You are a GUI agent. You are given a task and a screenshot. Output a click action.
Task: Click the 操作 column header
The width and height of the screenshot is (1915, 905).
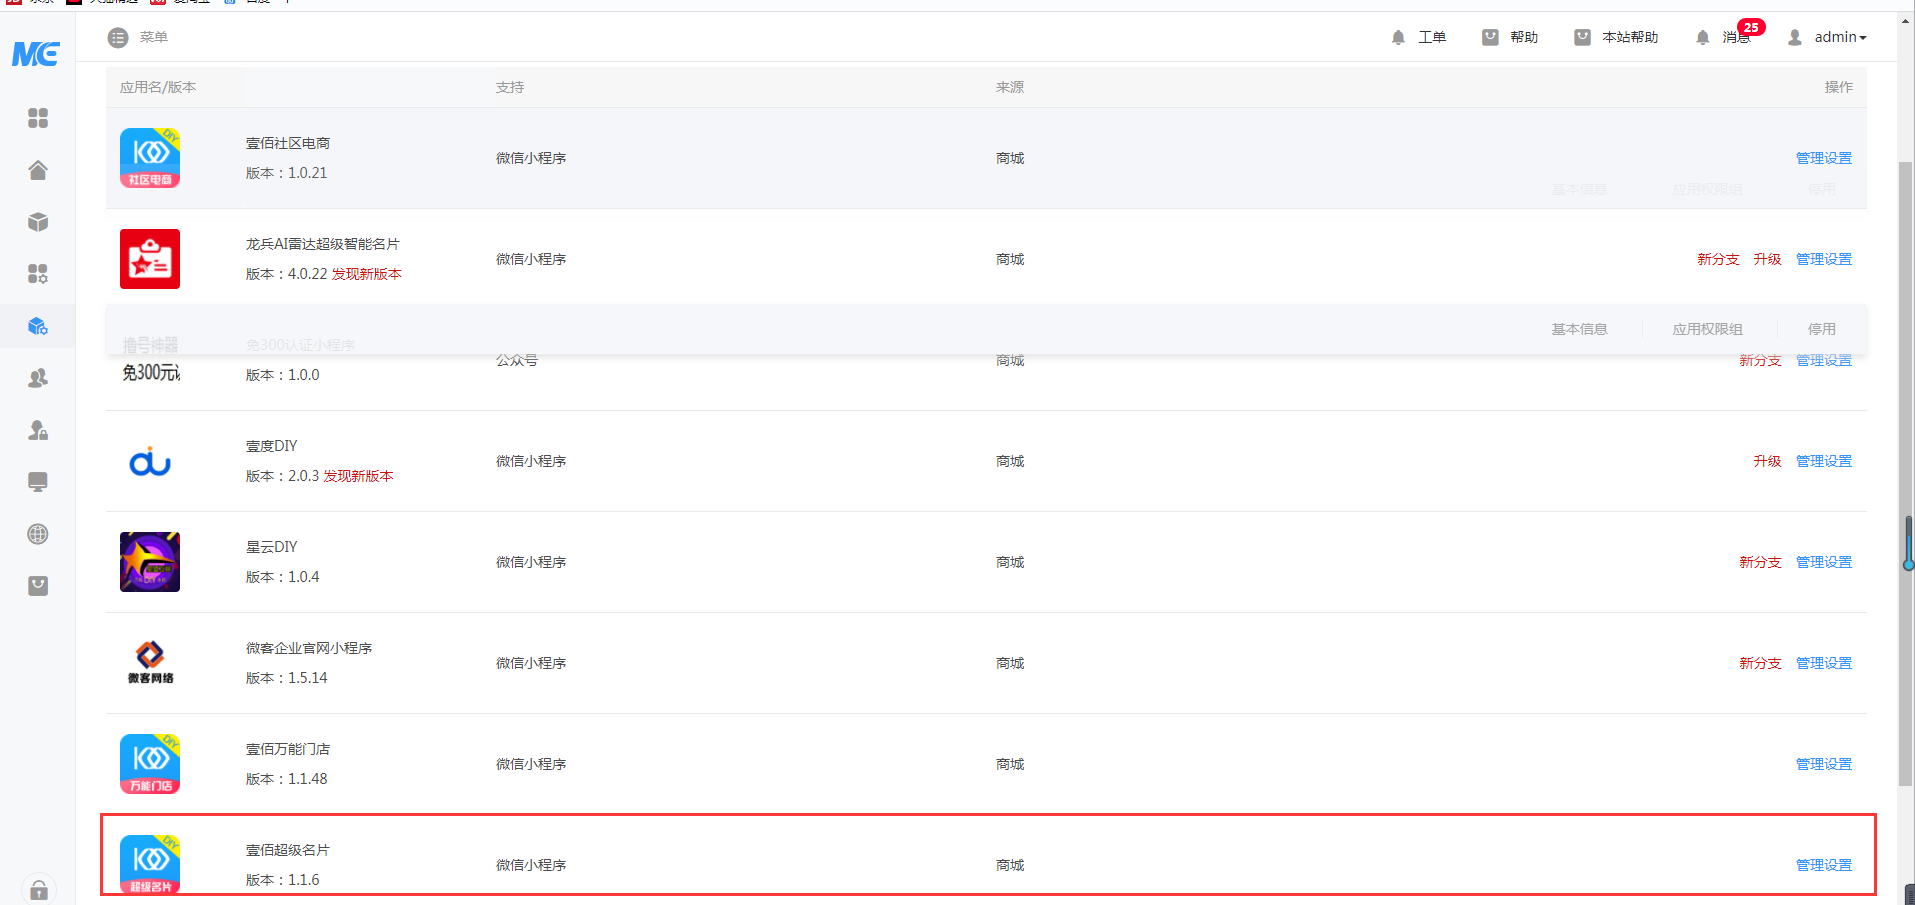pyautogui.click(x=1838, y=87)
